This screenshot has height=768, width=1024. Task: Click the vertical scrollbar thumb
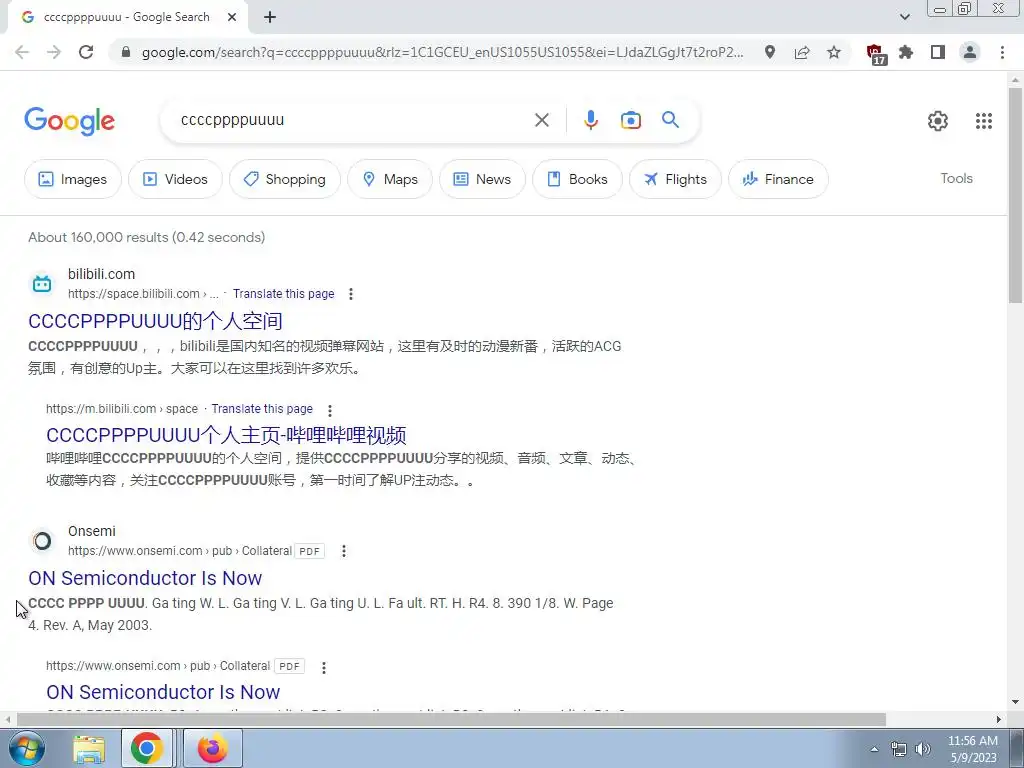tap(1015, 193)
